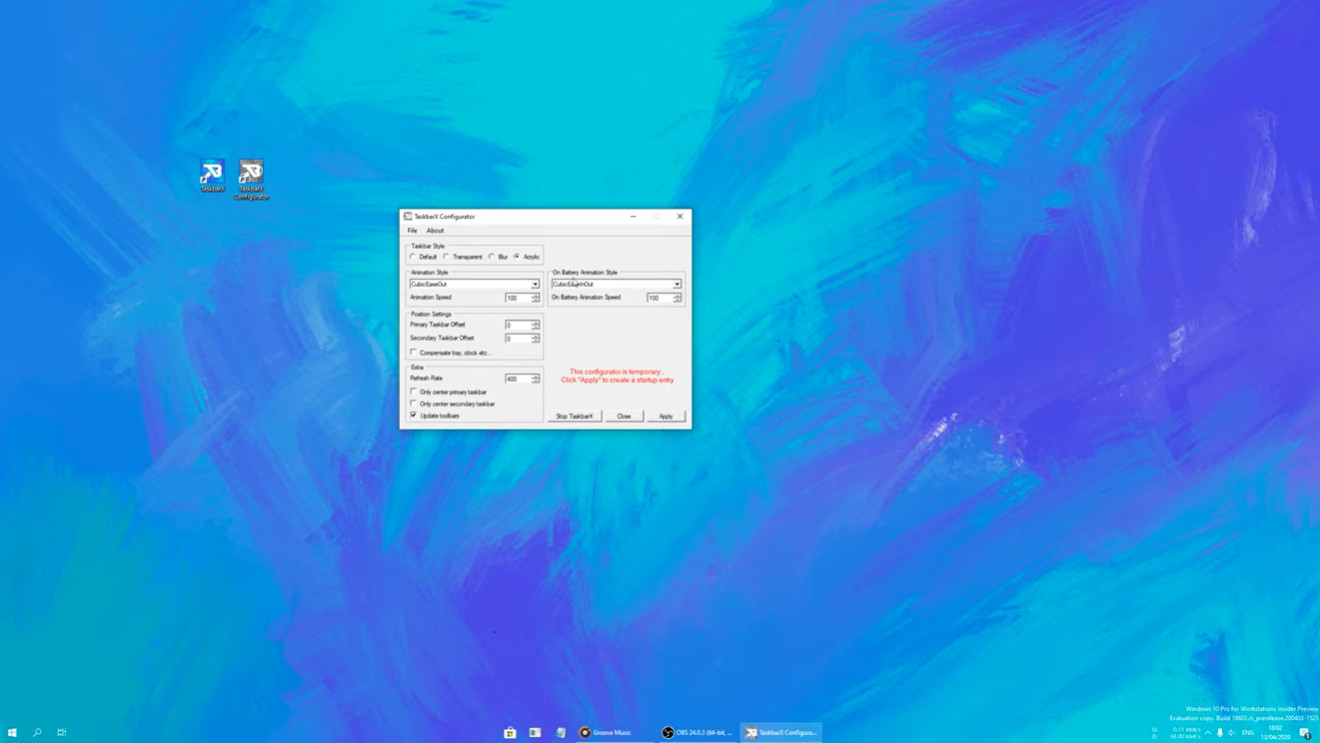Switch to the OBS 24.0.3 taskbar window
This screenshot has width=1320, height=743.
click(x=698, y=732)
